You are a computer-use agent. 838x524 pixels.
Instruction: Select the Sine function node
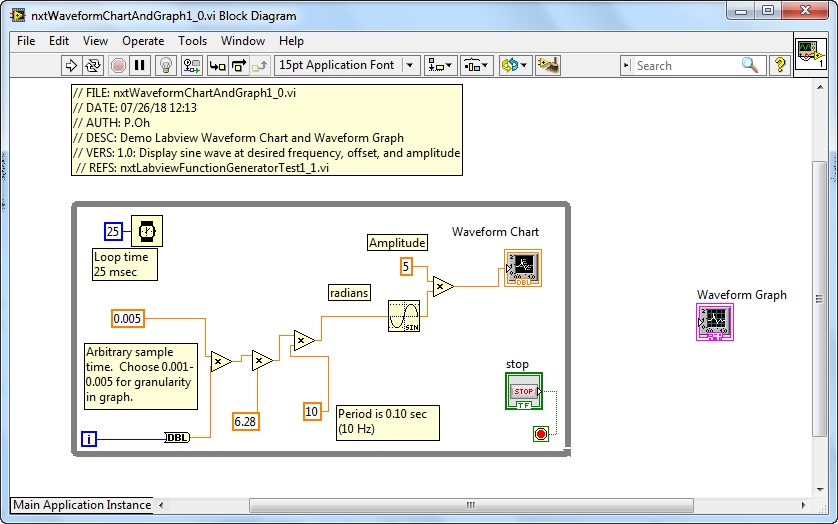click(x=404, y=316)
